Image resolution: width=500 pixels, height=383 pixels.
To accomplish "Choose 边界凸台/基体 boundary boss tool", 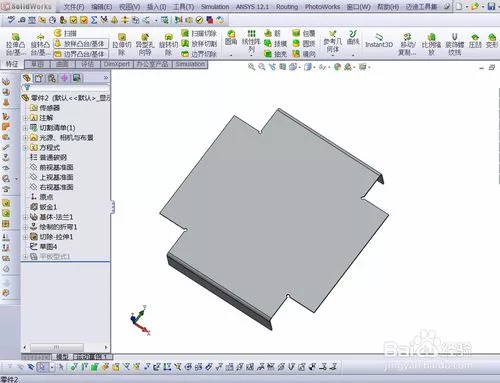I will point(80,54).
